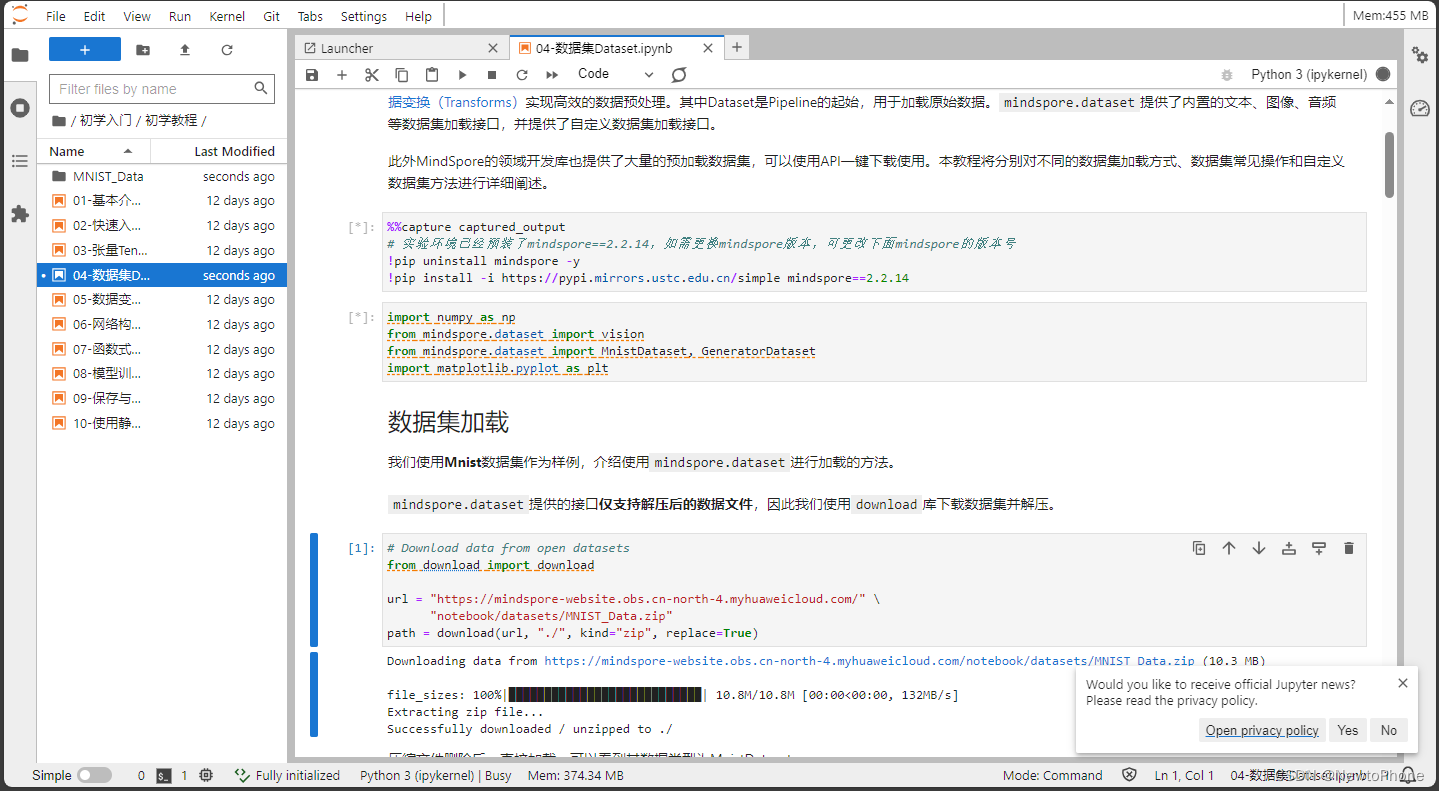Click the blue New Launcher plus button

85,49
